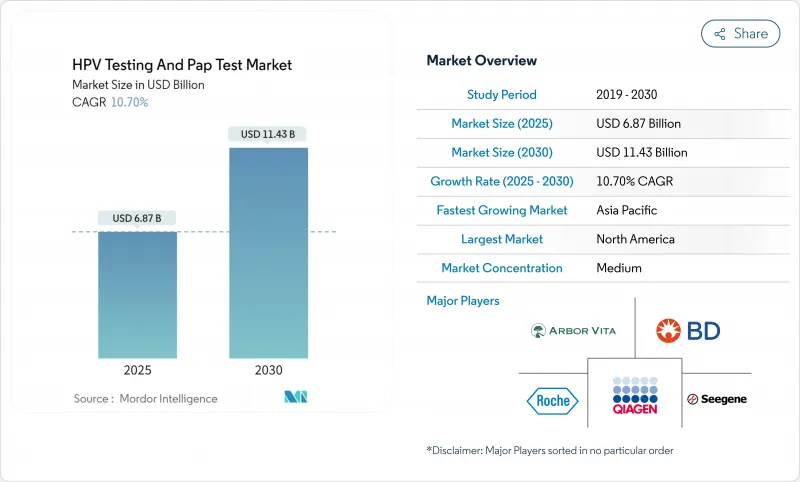
Task: Click the Growth Rate (2025 - 2030) label
Action: pos(501,181)
